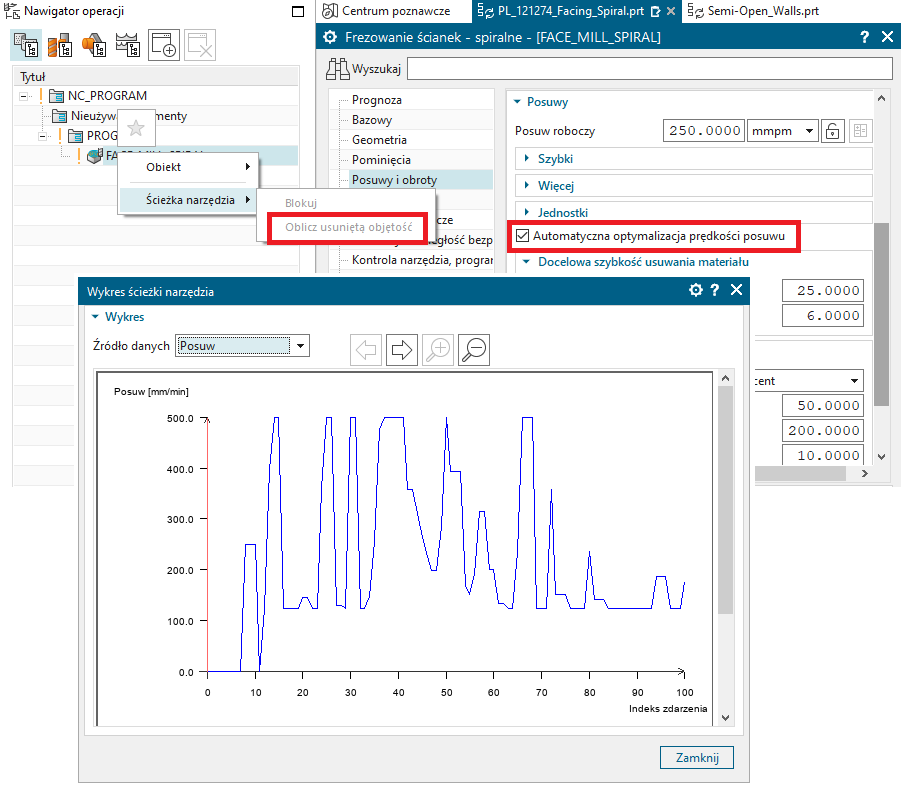Open Wykres ścieżki narzędzia settings gear
This screenshot has height=789, width=911.
click(695, 290)
